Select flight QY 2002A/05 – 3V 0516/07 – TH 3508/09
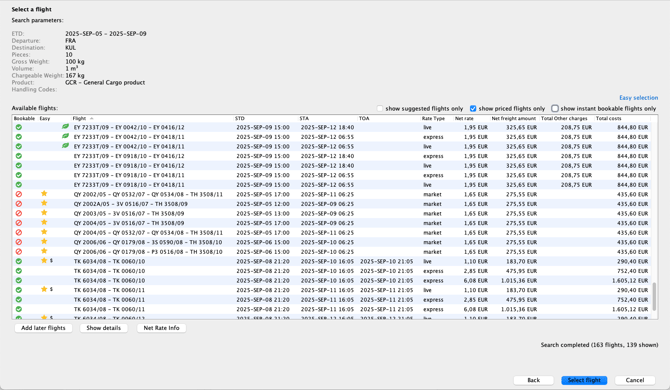The image size is (670, 390). point(332,204)
